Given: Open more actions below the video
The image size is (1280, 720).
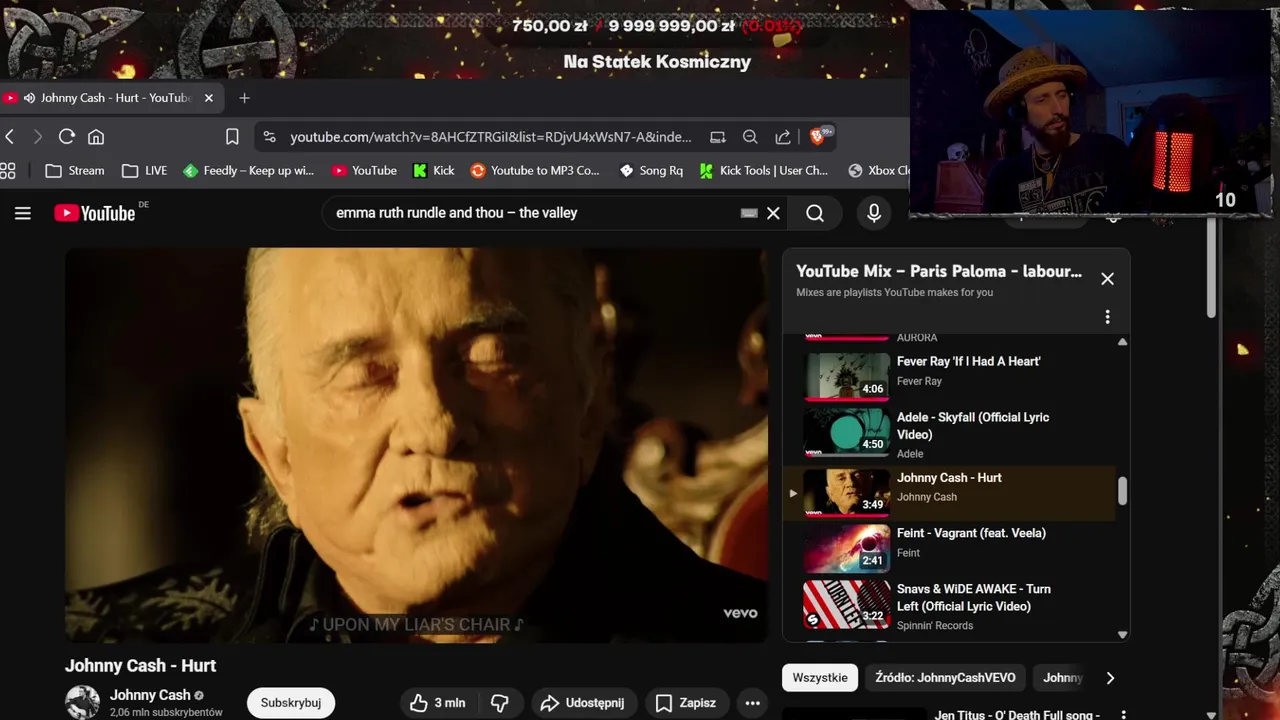Looking at the screenshot, I should 753,703.
